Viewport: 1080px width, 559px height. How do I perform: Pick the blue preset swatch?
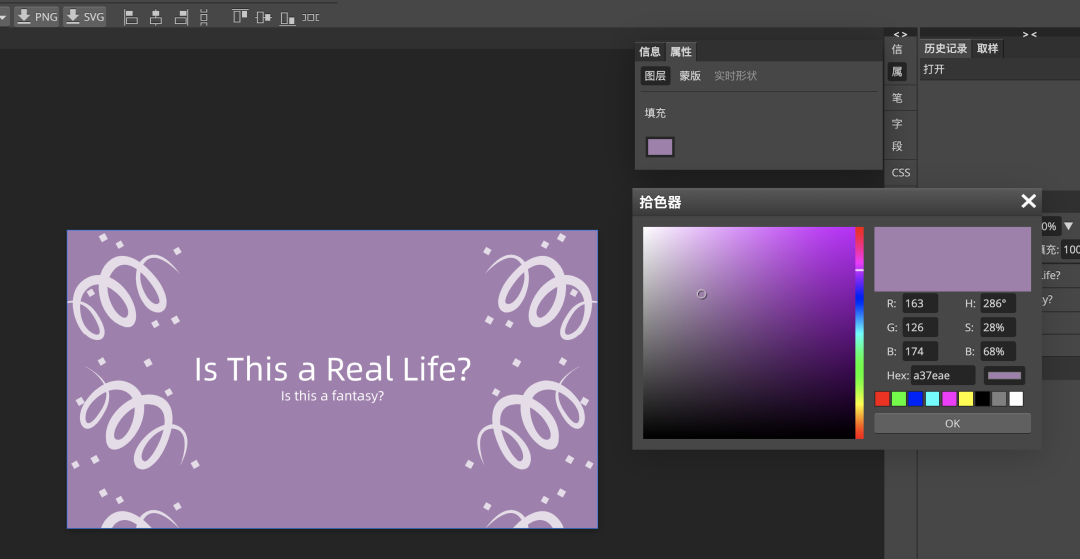tap(915, 399)
